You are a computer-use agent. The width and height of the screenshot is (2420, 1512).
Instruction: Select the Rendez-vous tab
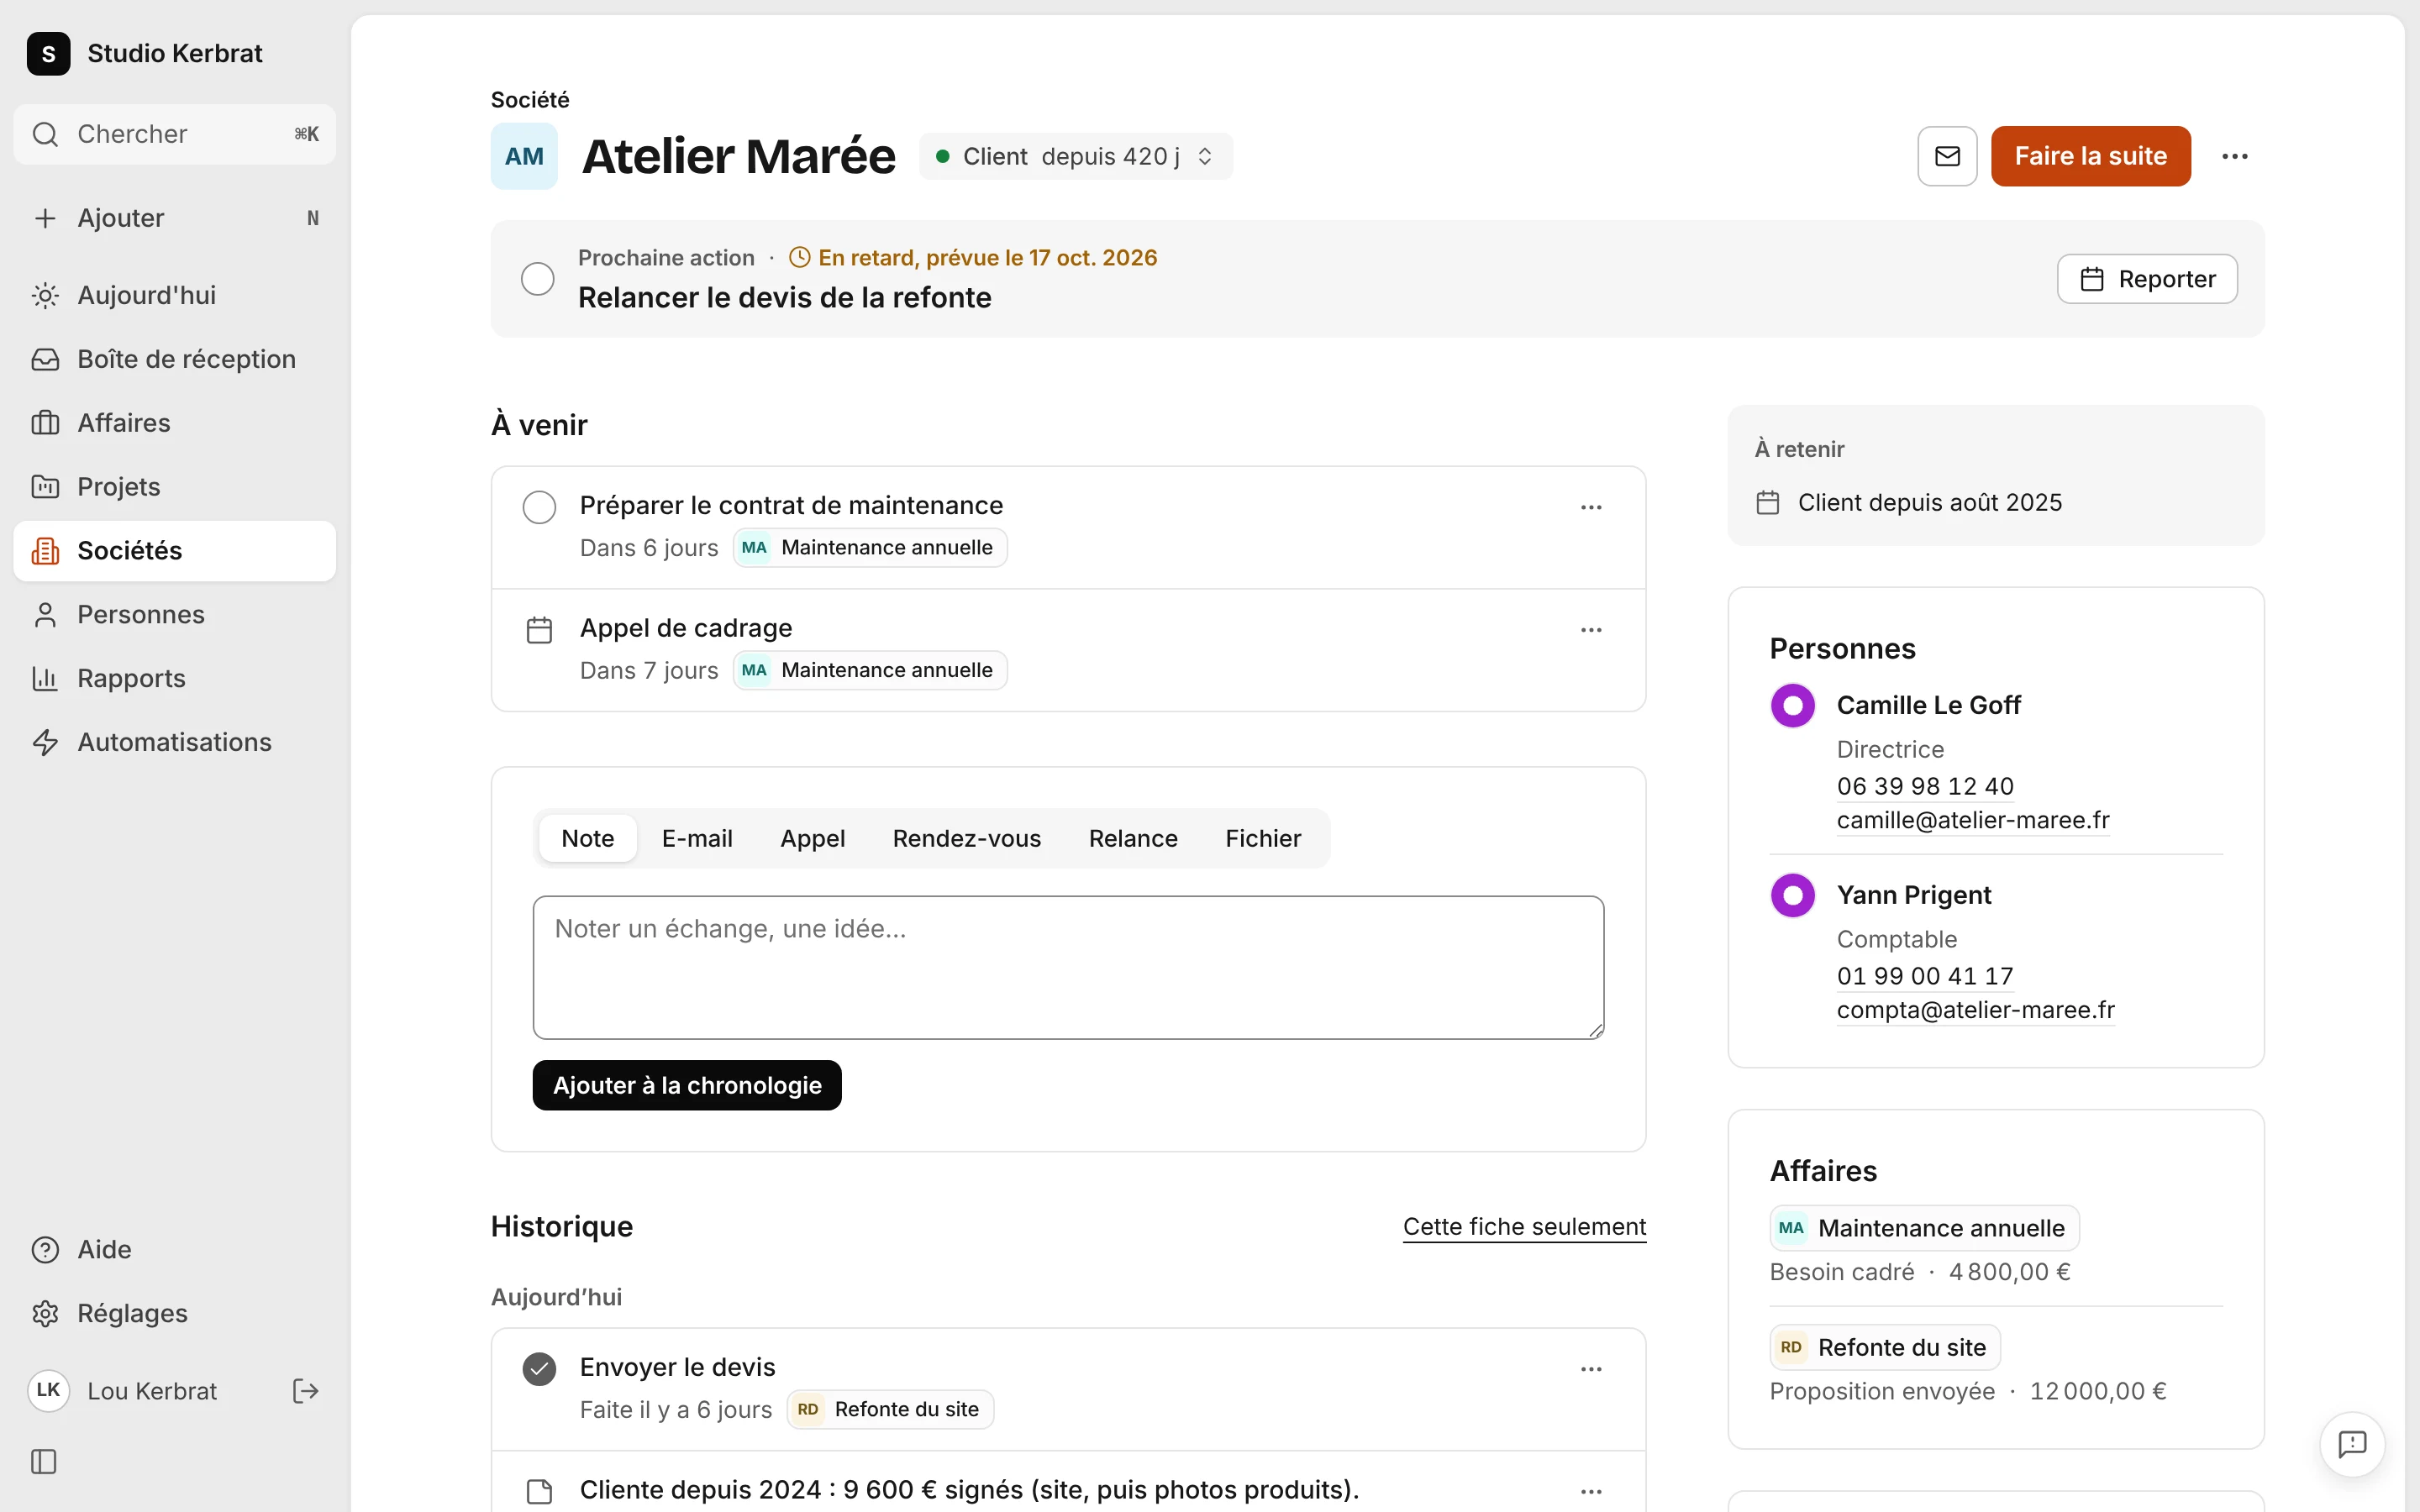click(966, 838)
